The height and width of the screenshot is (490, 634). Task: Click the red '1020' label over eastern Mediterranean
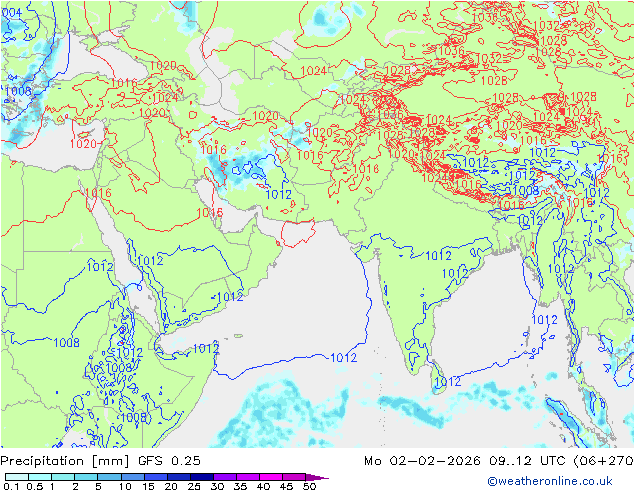(x=83, y=144)
